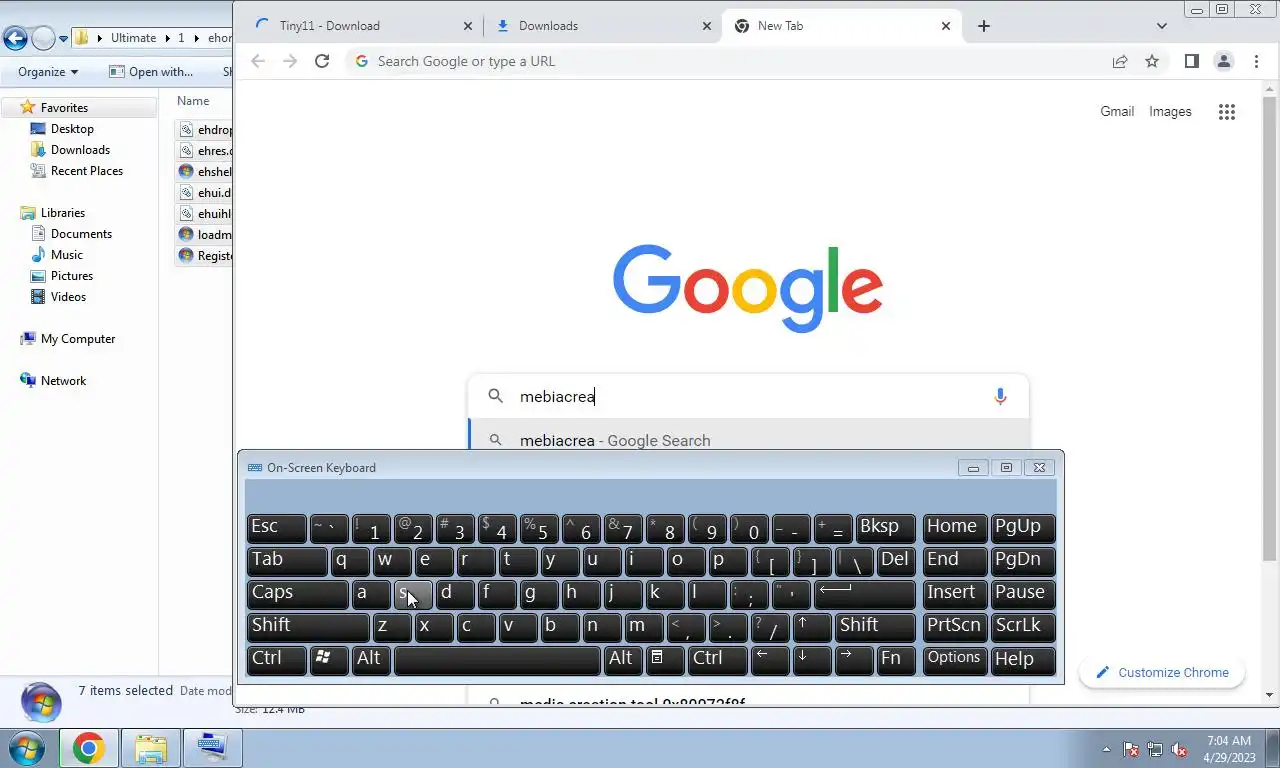Close the Downloads tab
Viewport: 1280px width, 768px height.
point(707,26)
